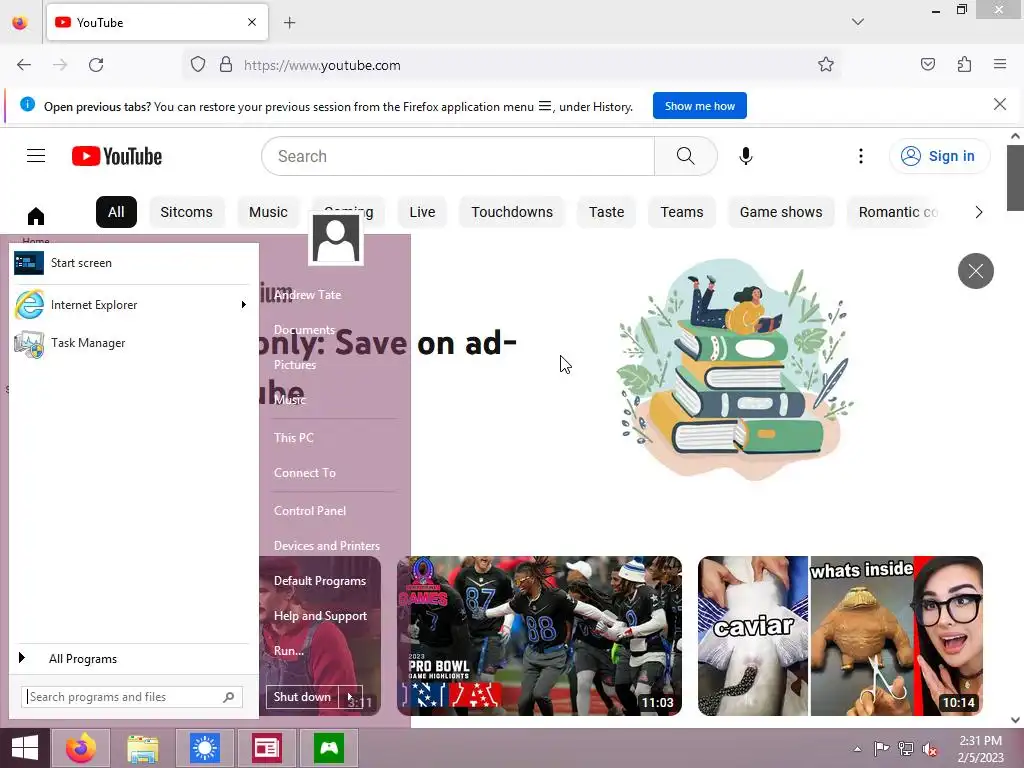The height and width of the screenshot is (768, 1024).
Task: Open the Firefox application hamburger menu
Action: point(1000,64)
